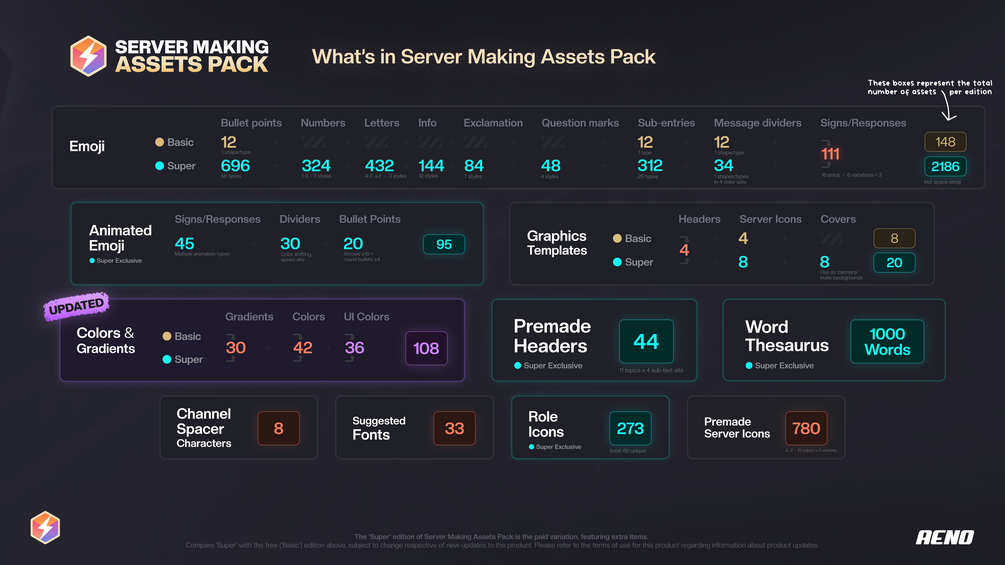Click the Bullet points value 696

[235, 166]
